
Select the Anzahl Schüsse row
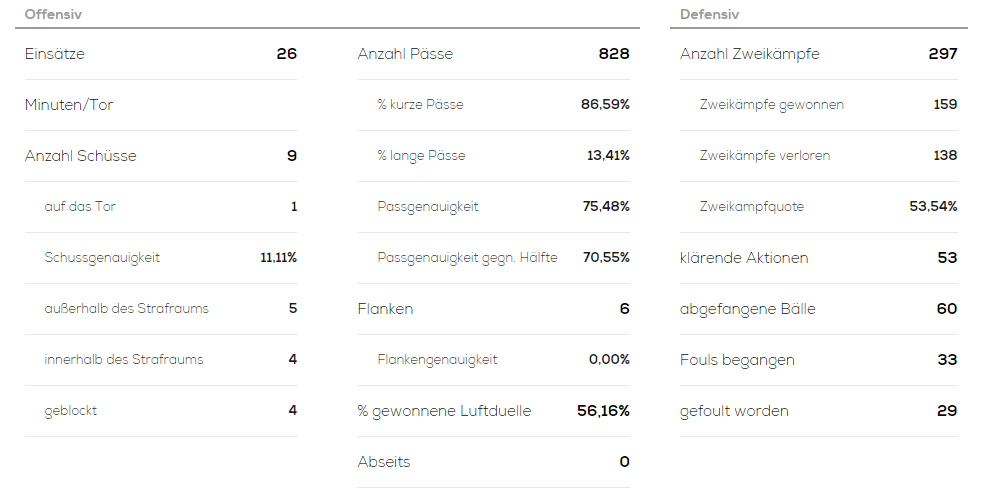click(x=161, y=156)
